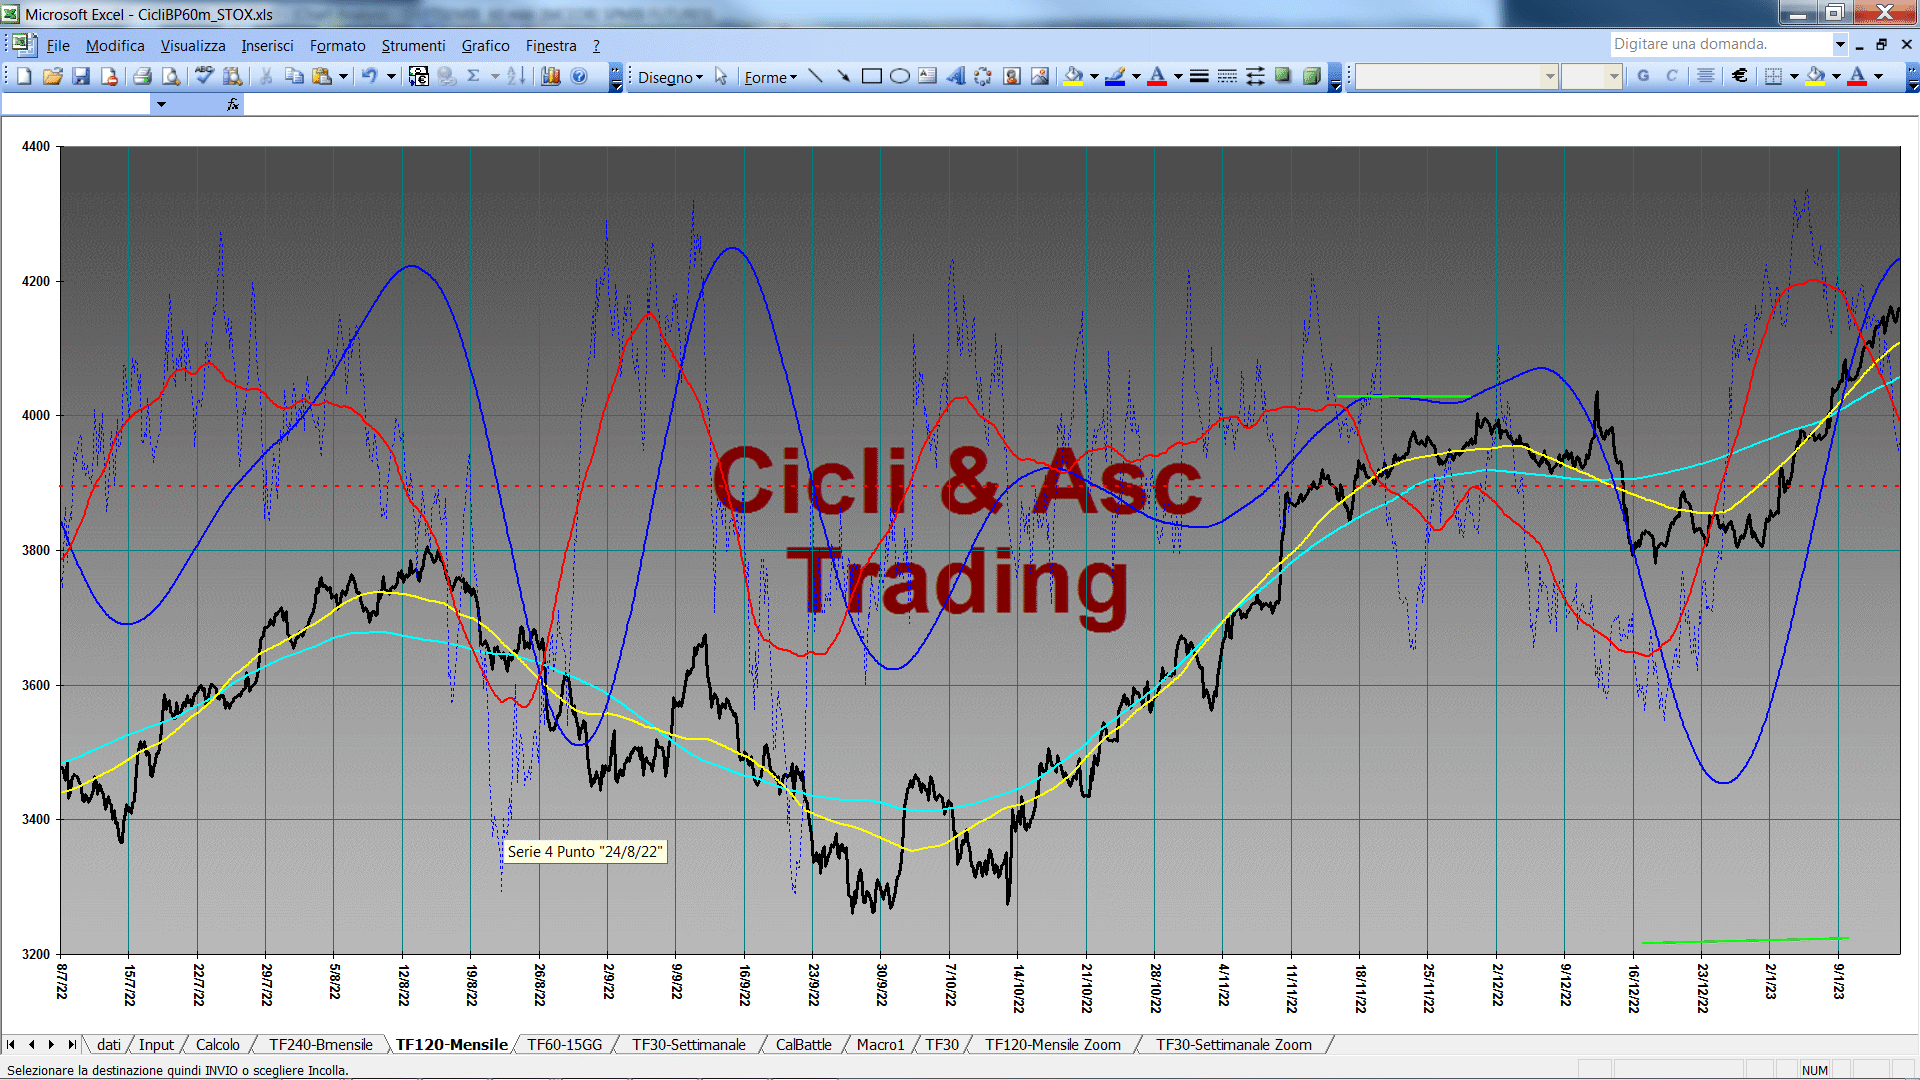Click the Cut scissors icon
1920x1080 pixels.
266,76
